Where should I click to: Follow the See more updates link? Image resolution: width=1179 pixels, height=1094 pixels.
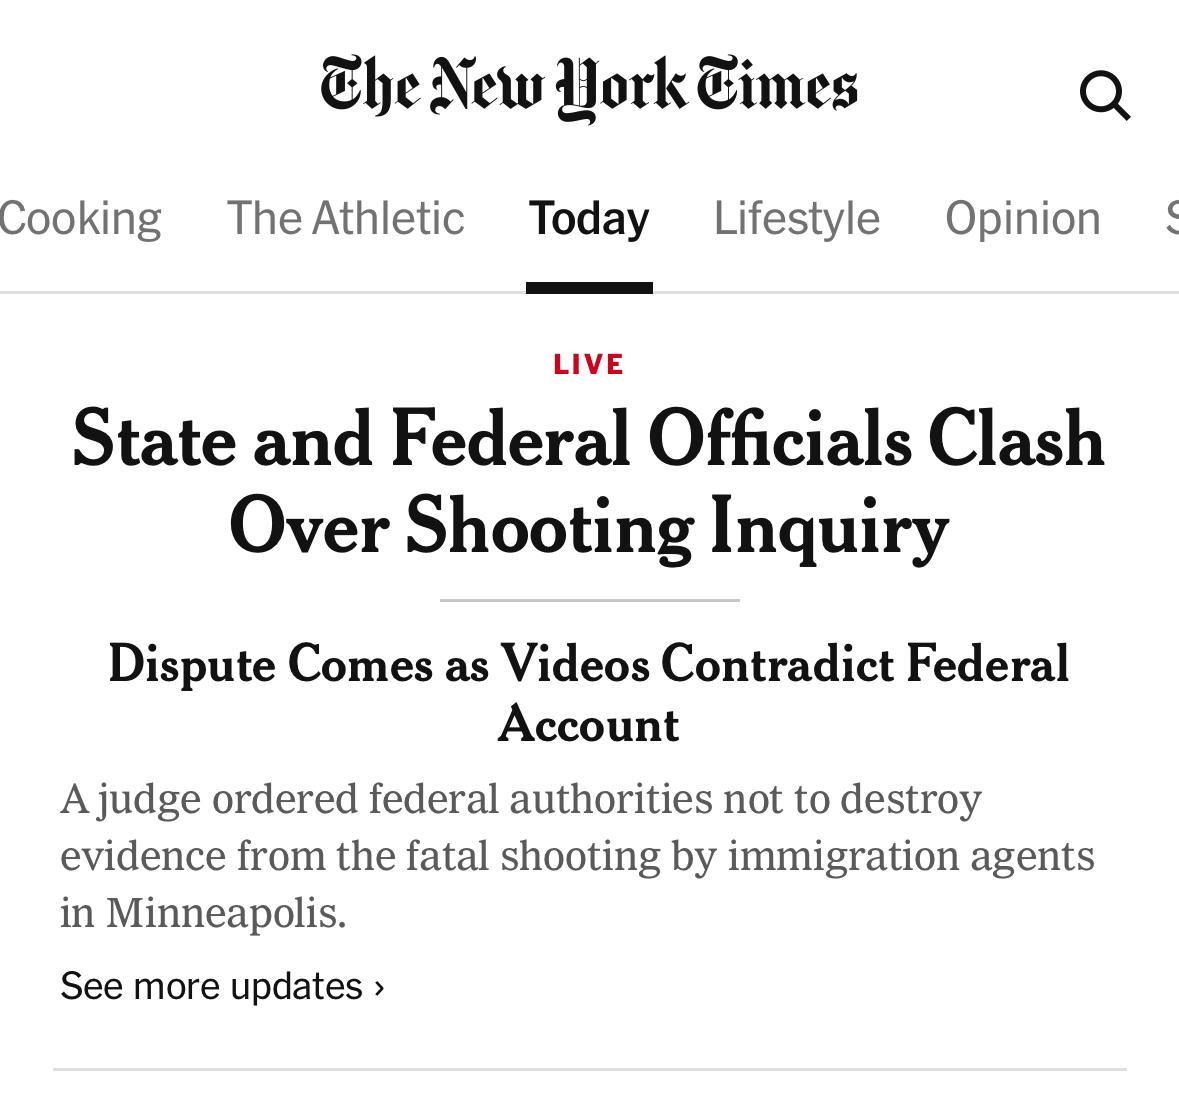pyautogui.click(x=211, y=986)
